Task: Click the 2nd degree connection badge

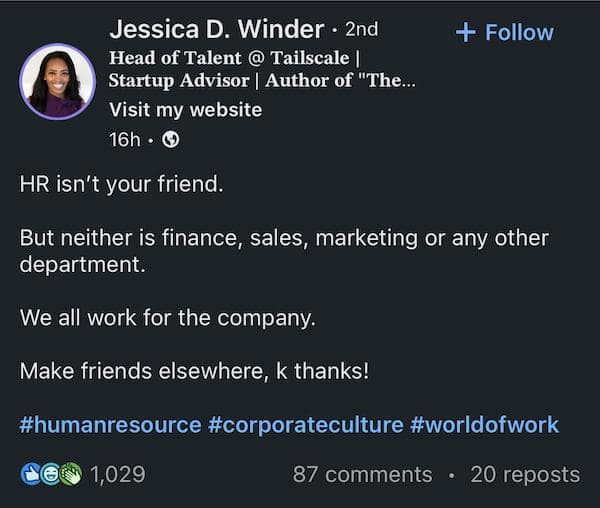Action: pos(361,29)
